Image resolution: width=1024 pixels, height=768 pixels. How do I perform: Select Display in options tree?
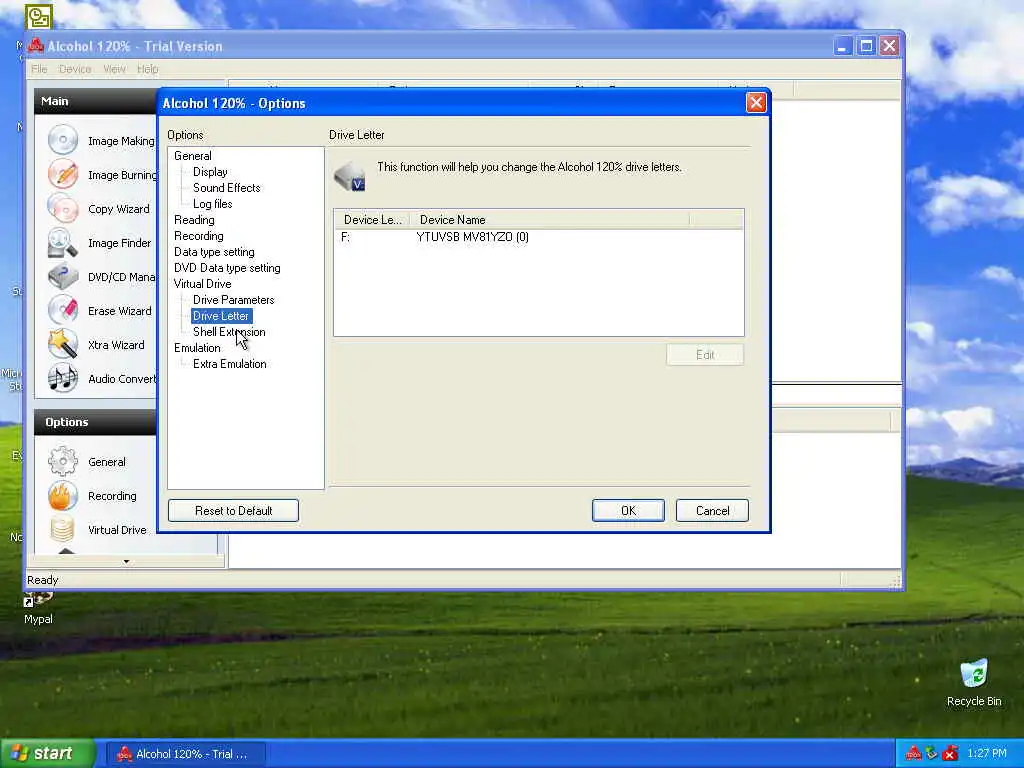pyautogui.click(x=210, y=172)
